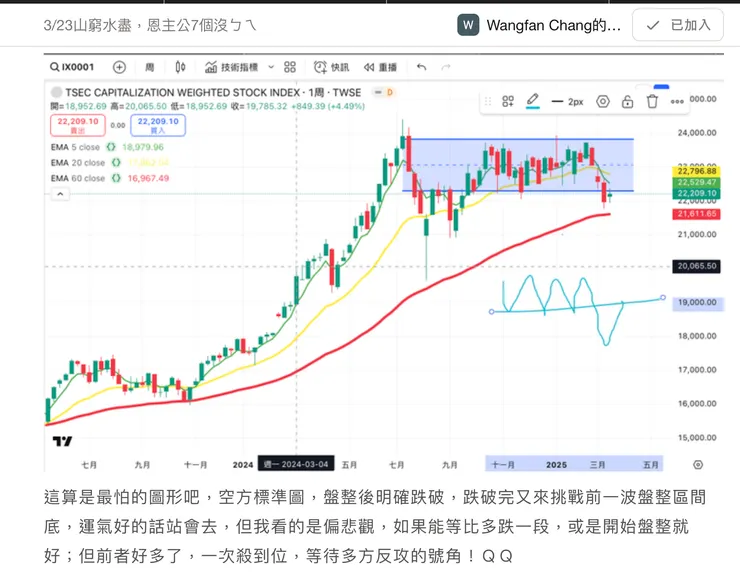Click the D data-delay badge
This screenshot has height=579, width=740.
coord(390,92)
